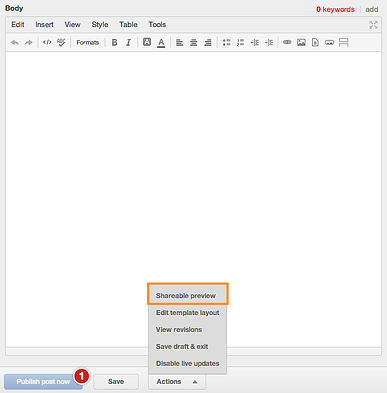Insert a link
The image size is (387, 393).
click(x=287, y=42)
